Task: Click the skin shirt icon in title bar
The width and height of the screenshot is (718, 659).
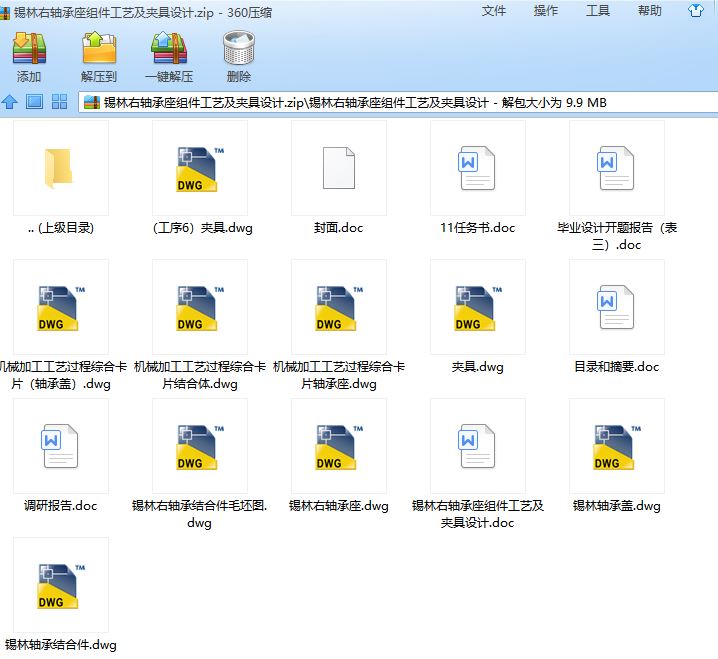Action: click(x=696, y=11)
